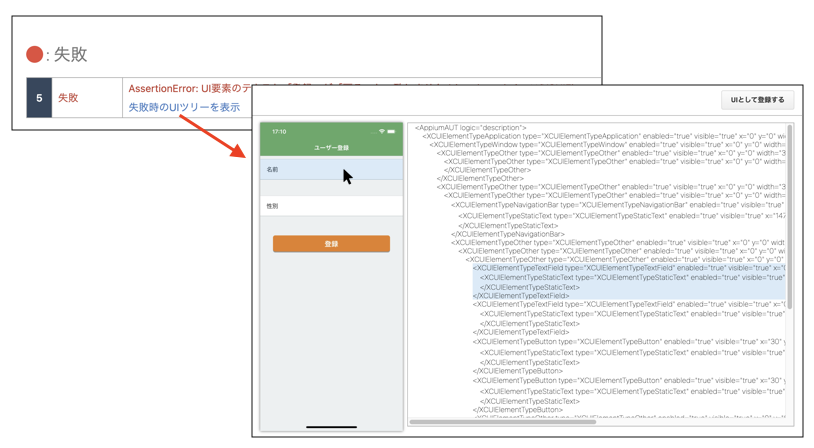Click the battery icon in phone status bar
Screen dimensions: 814x448
[x=391, y=131]
